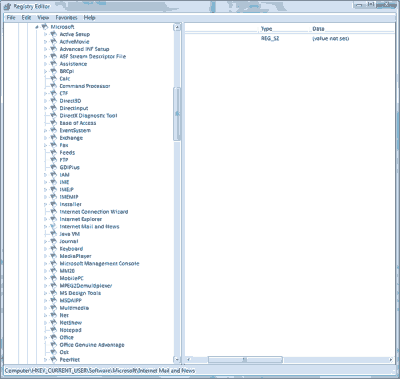Click the DirectInput folder icon
The image size is (400, 379).
[53, 108]
